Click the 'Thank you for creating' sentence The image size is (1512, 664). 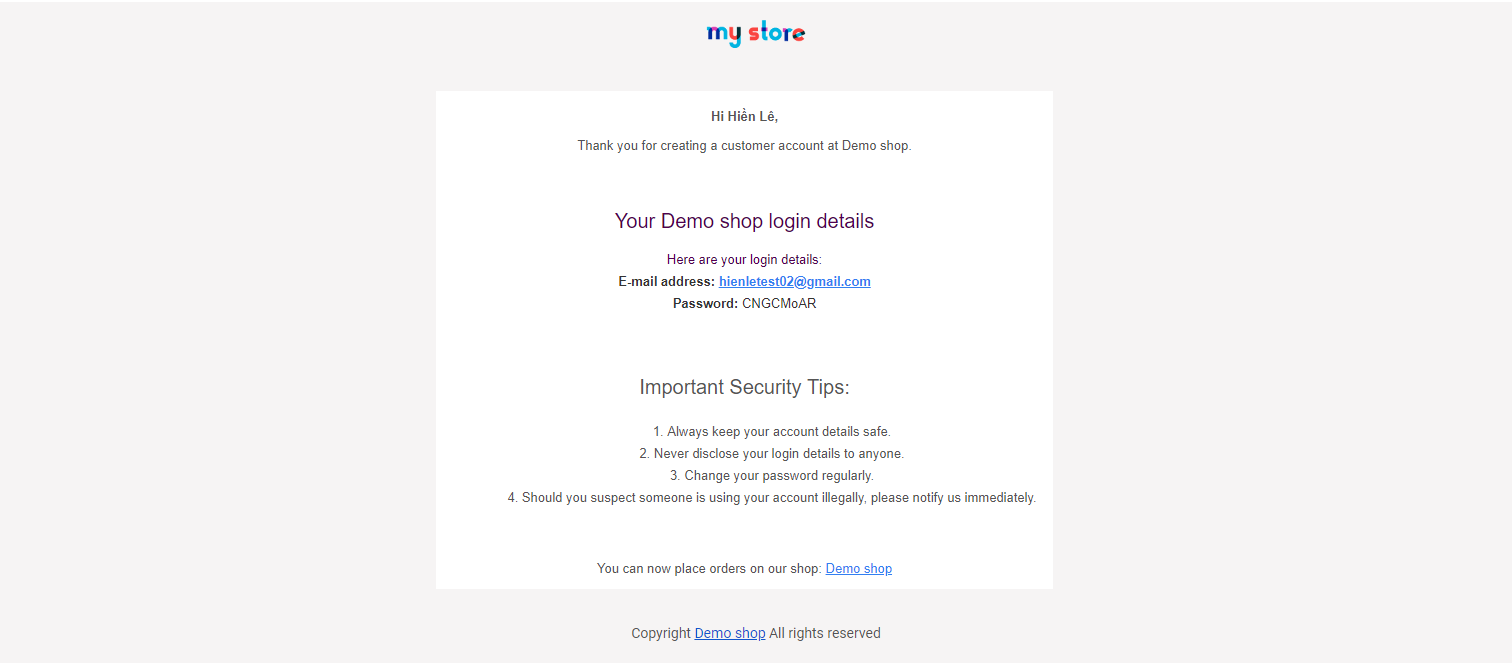click(x=700, y=146)
